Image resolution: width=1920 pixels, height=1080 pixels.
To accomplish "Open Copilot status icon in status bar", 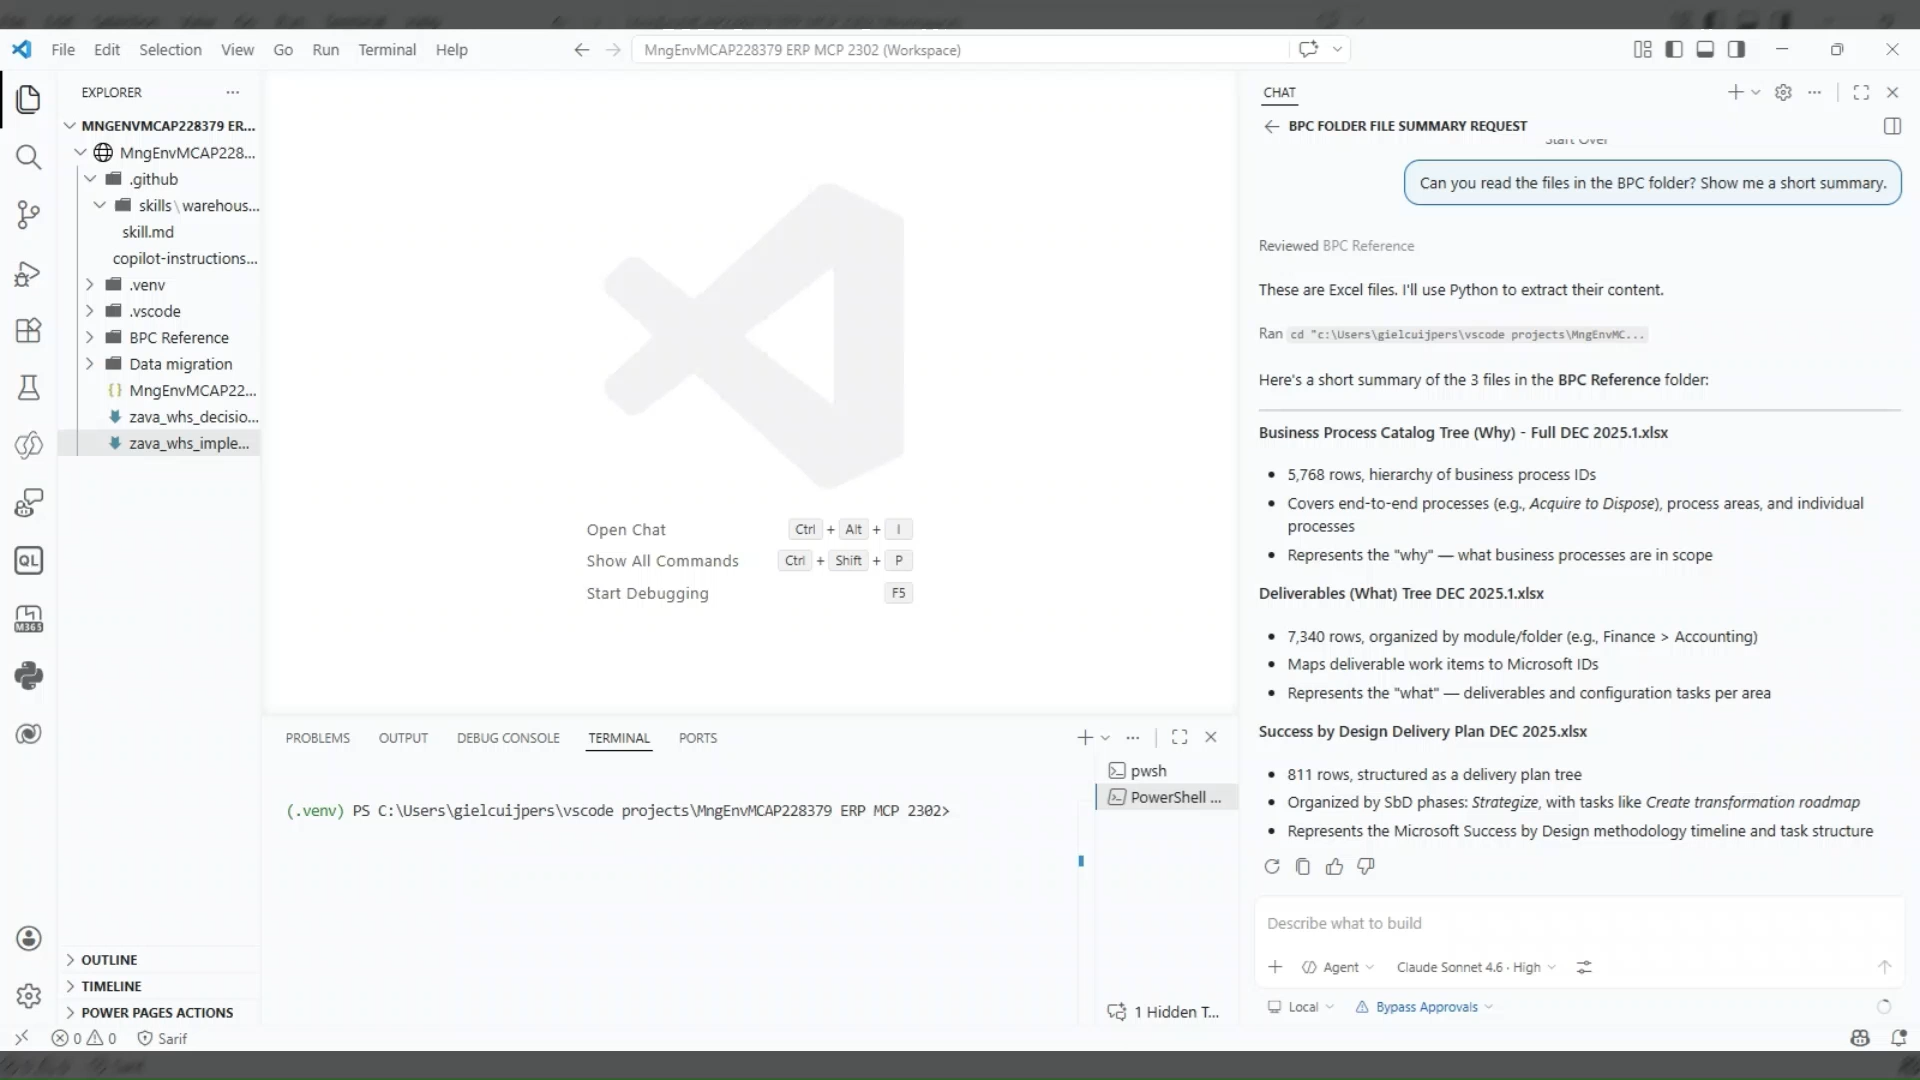I will (1860, 1038).
